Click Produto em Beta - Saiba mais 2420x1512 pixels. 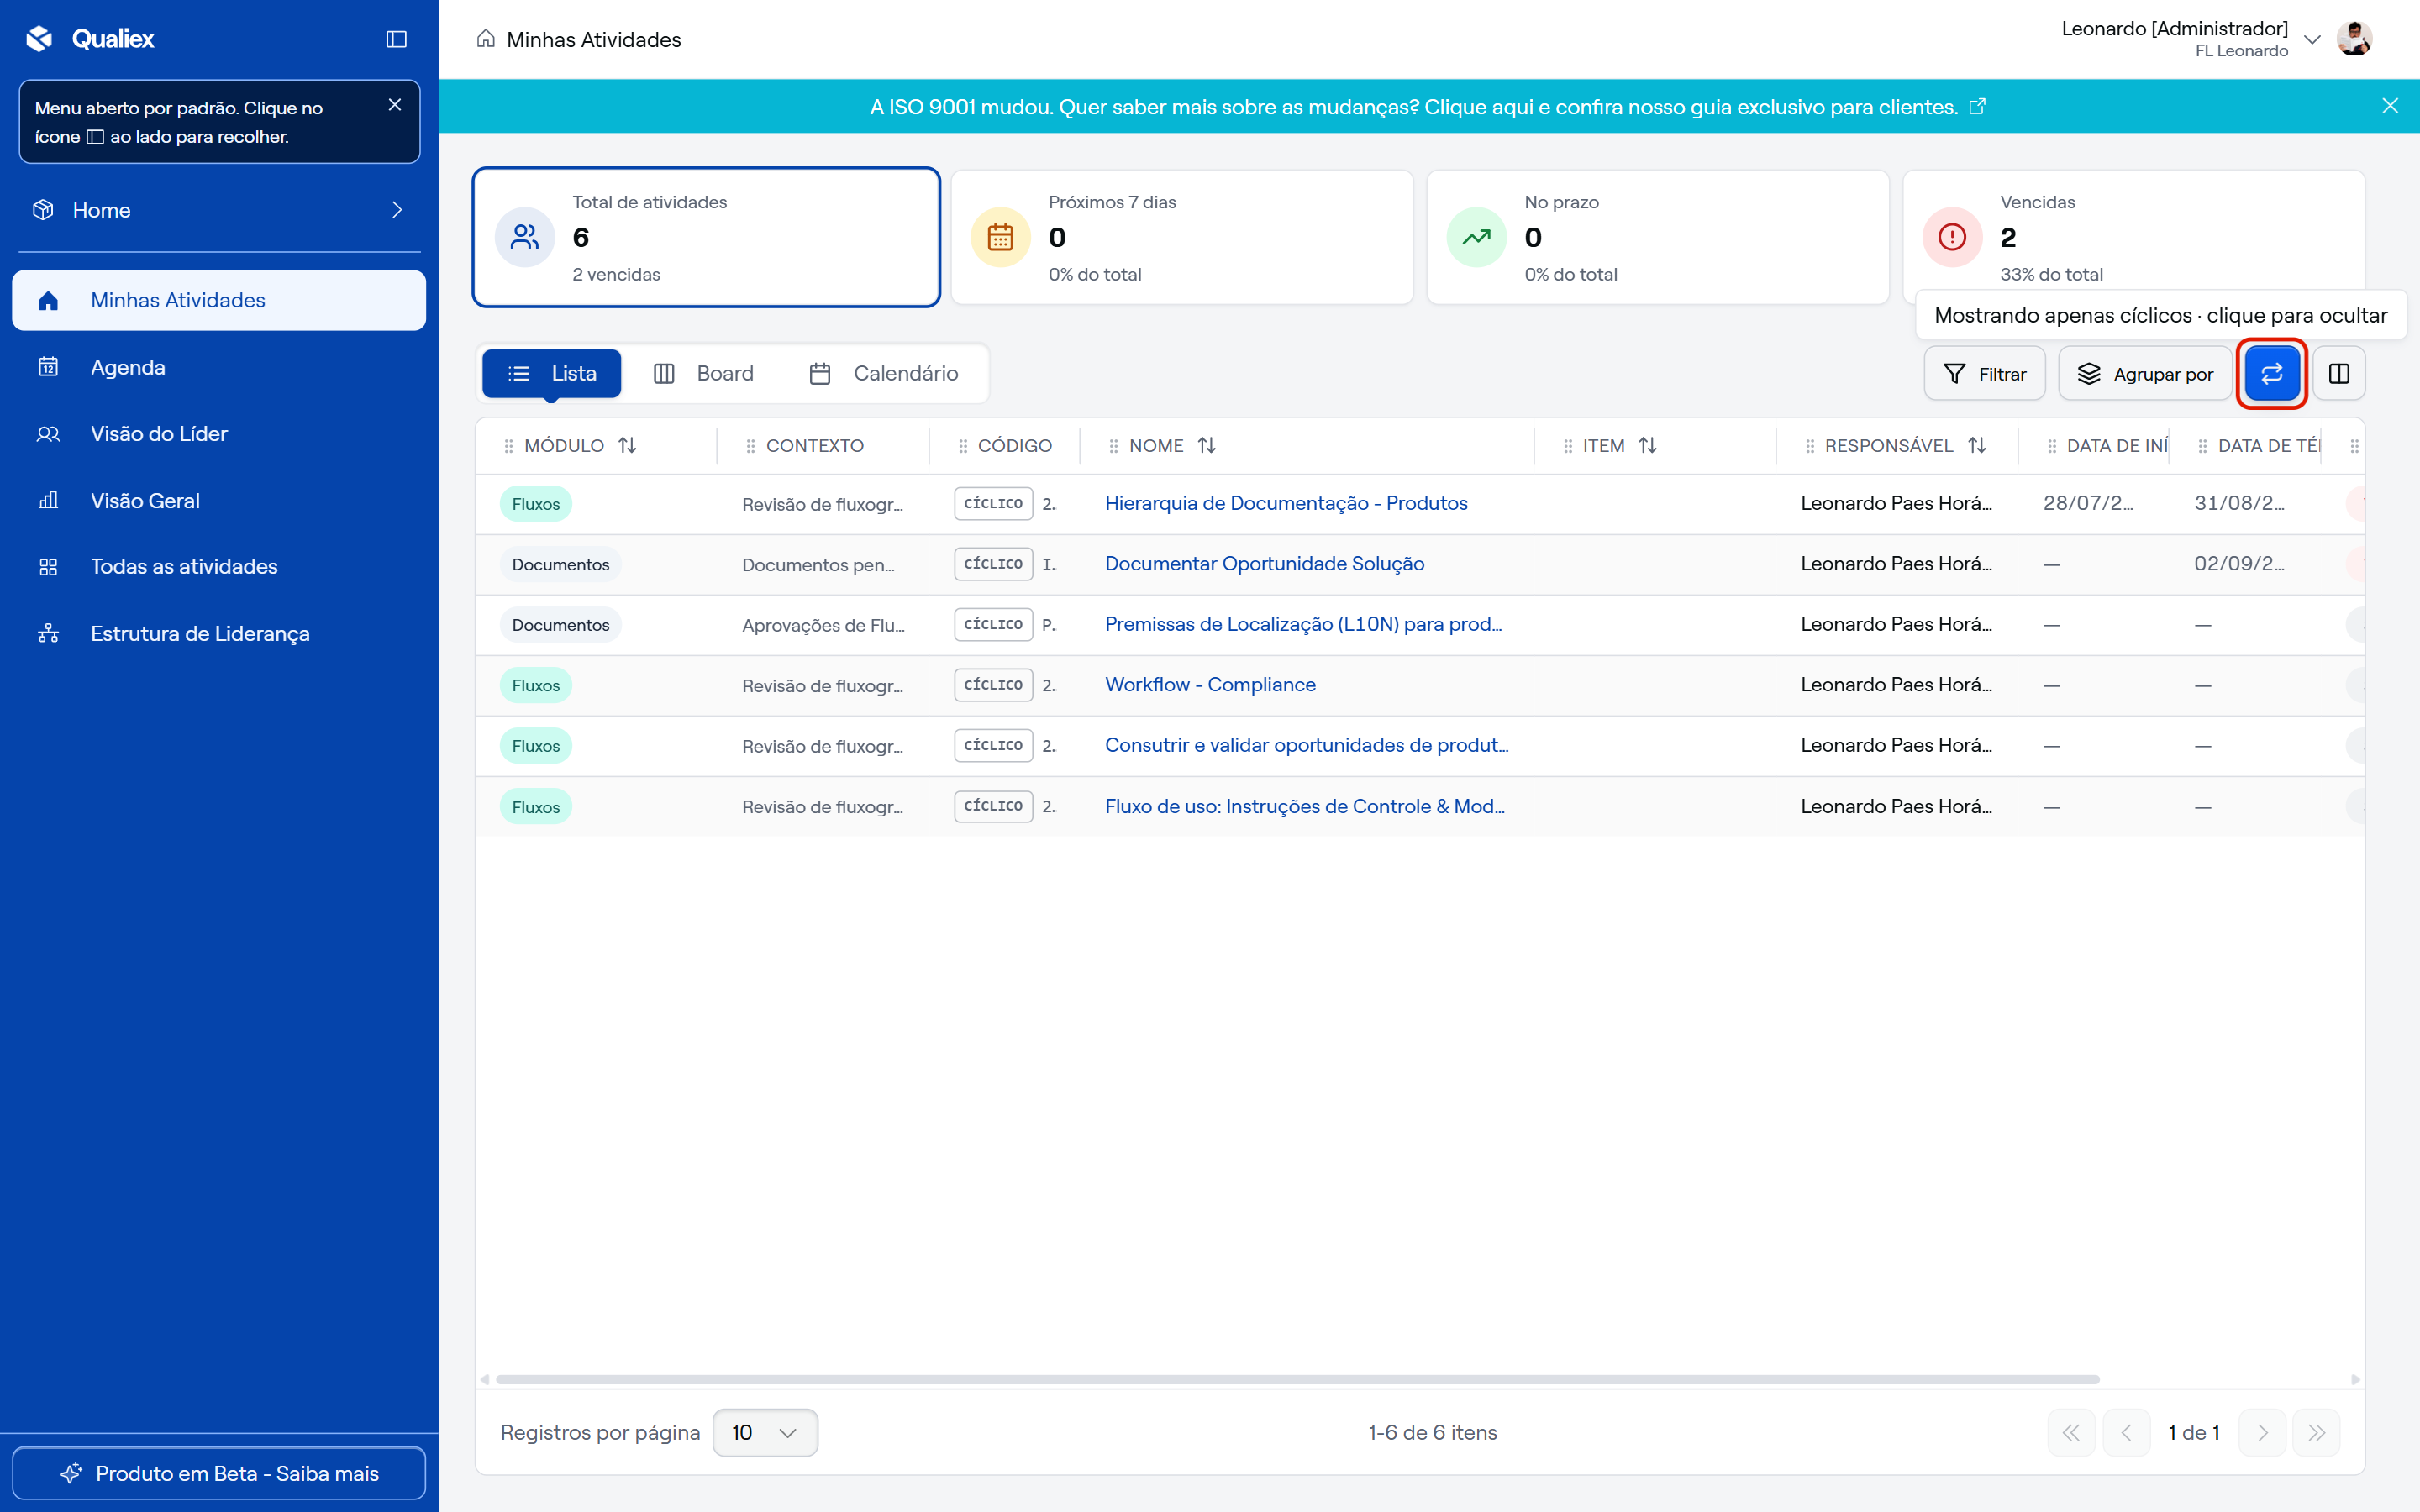pos(219,1473)
